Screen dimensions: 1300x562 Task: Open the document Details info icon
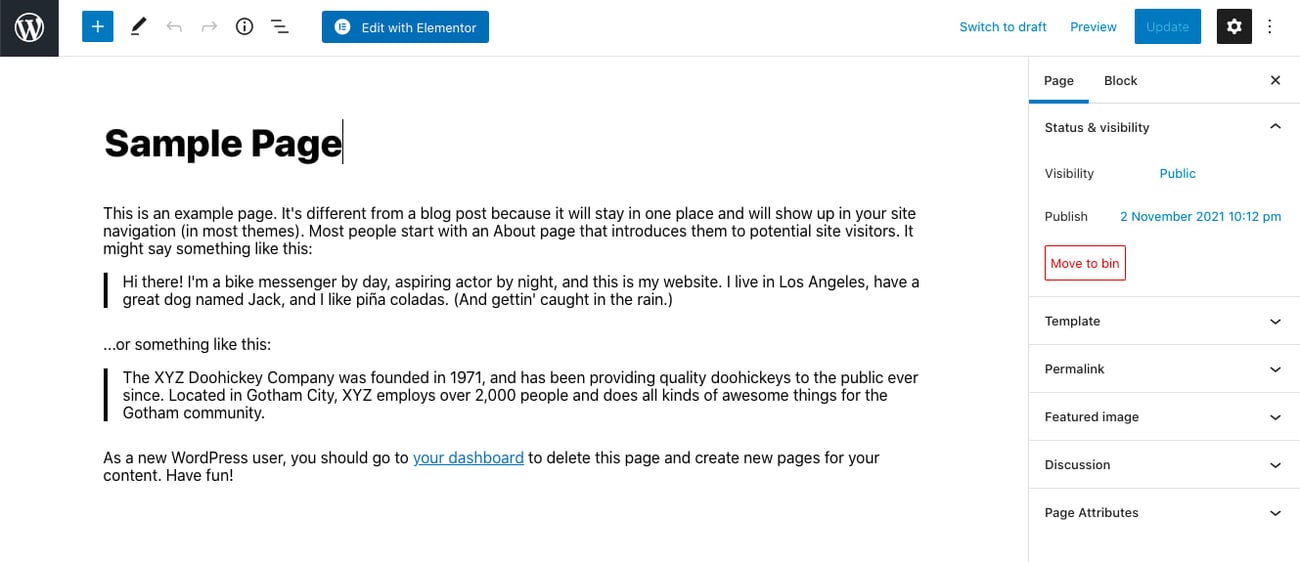244,27
